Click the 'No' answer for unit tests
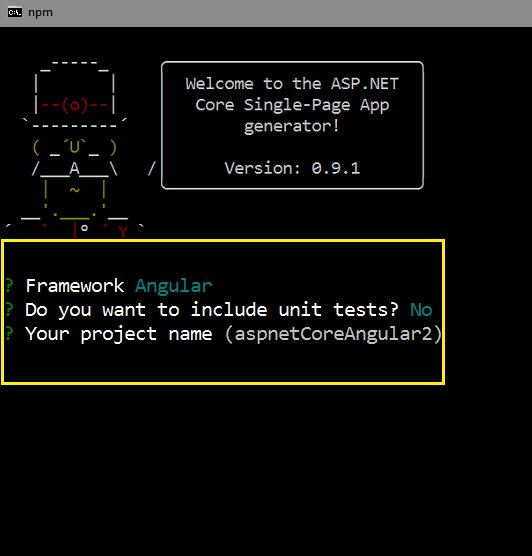The image size is (532, 556). click(x=421, y=310)
